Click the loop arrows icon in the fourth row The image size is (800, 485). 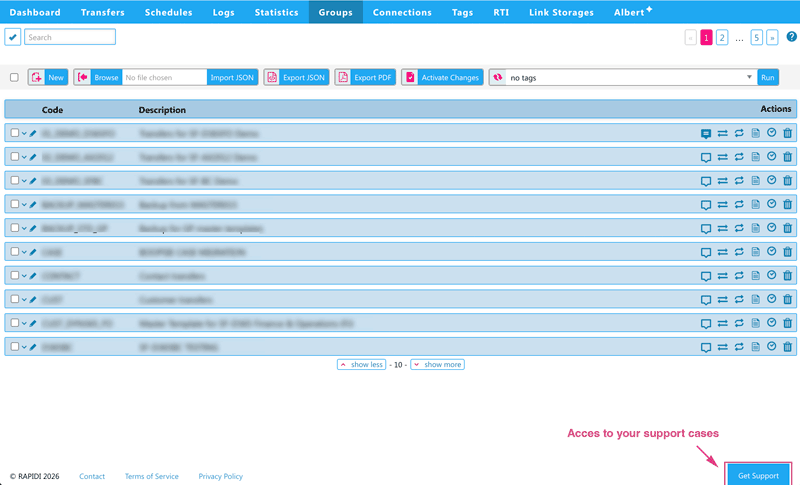(x=739, y=204)
